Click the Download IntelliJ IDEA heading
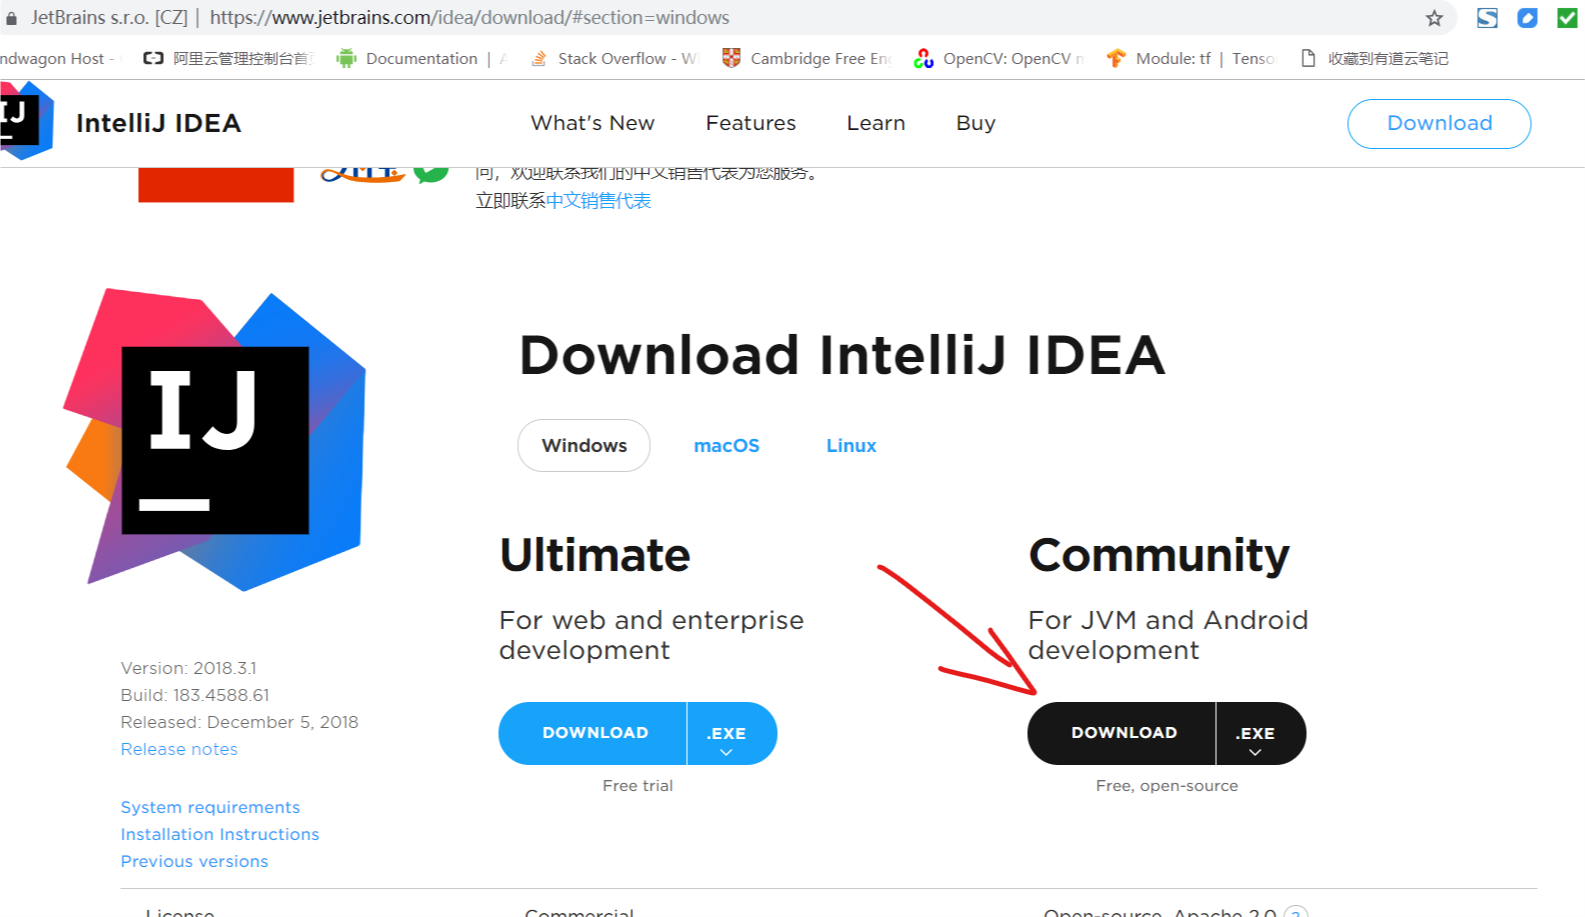 tap(842, 355)
